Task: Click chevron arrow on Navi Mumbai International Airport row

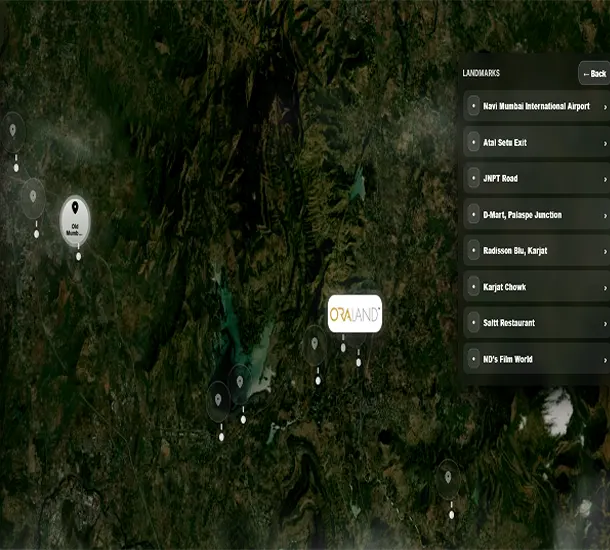Action: pyautogui.click(x=605, y=107)
